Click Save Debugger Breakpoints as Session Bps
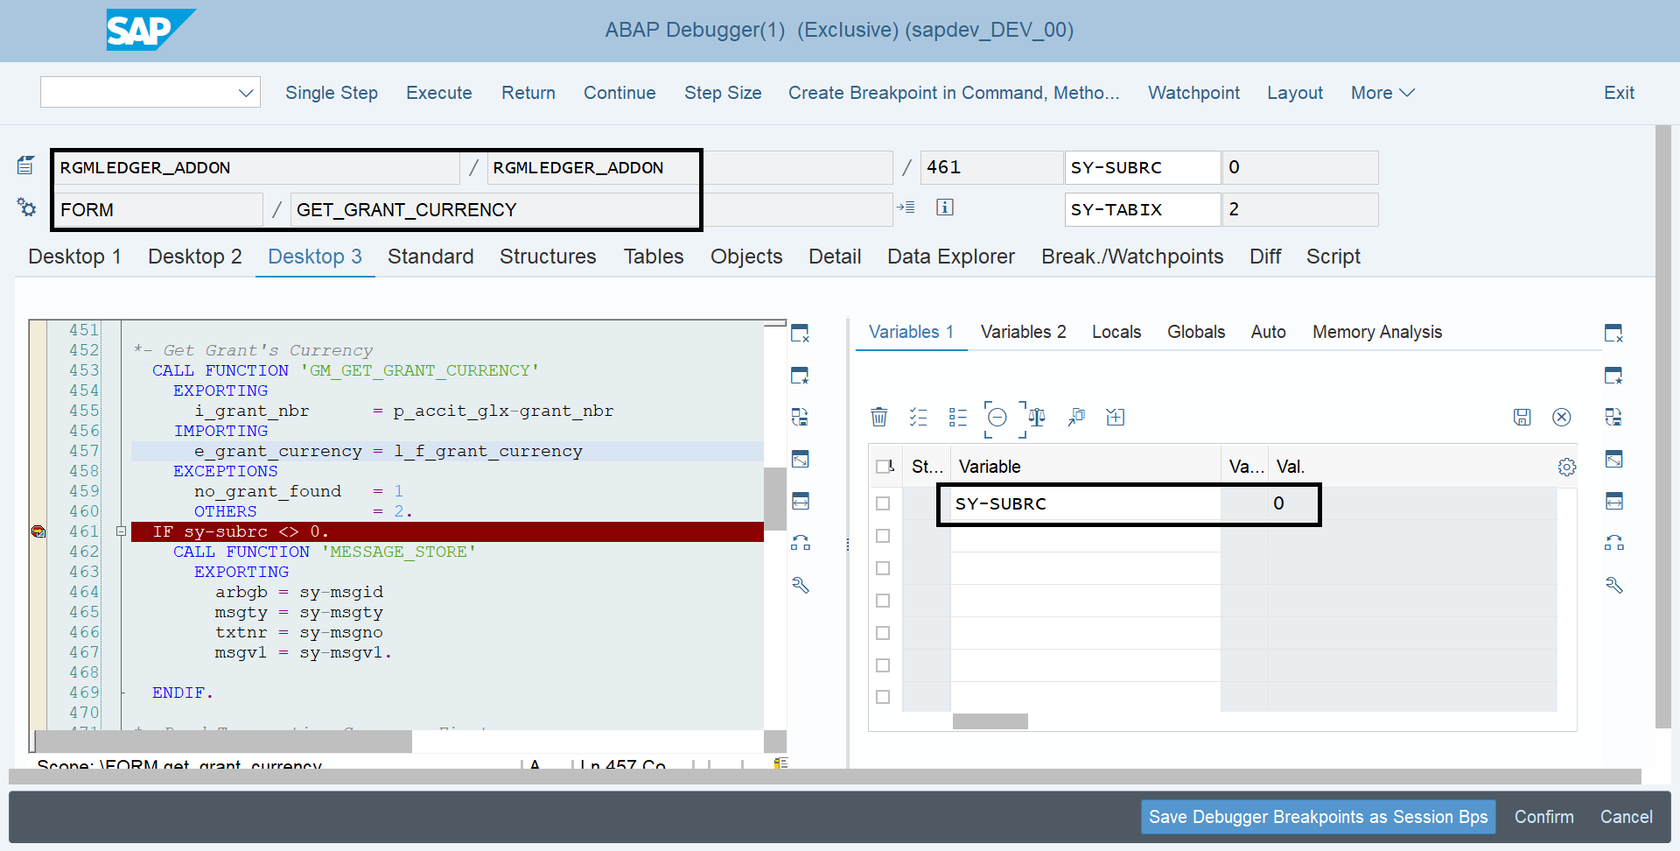 pyautogui.click(x=1318, y=817)
